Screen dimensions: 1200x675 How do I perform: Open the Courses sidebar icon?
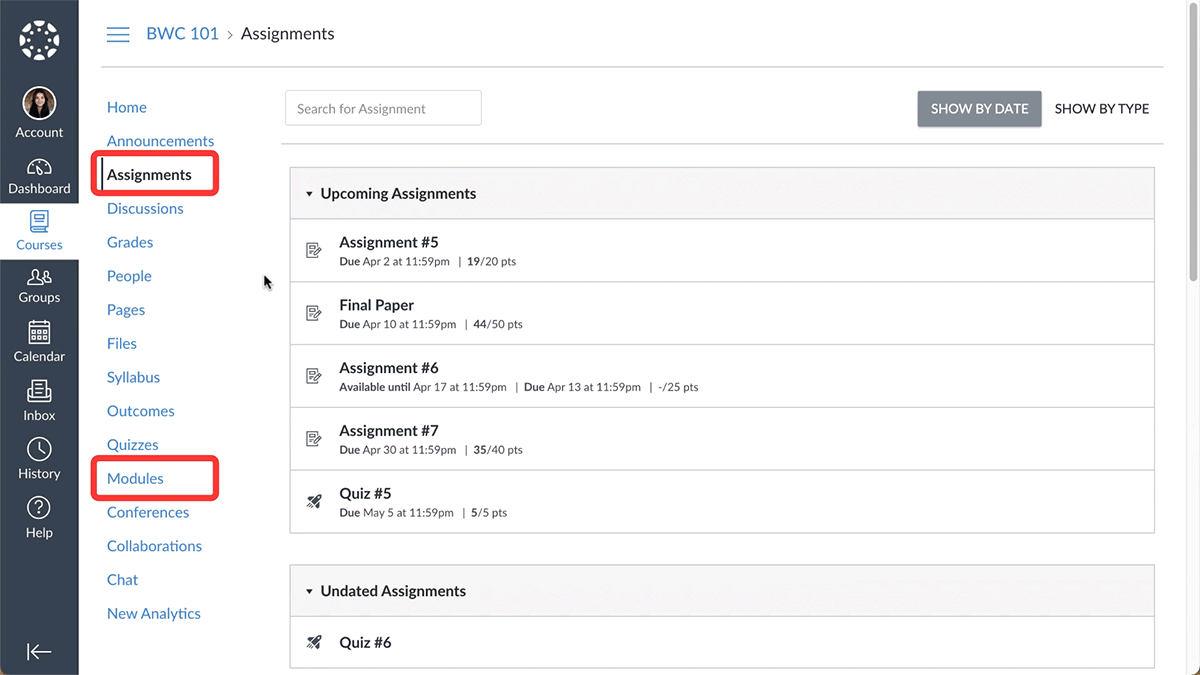click(x=39, y=223)
